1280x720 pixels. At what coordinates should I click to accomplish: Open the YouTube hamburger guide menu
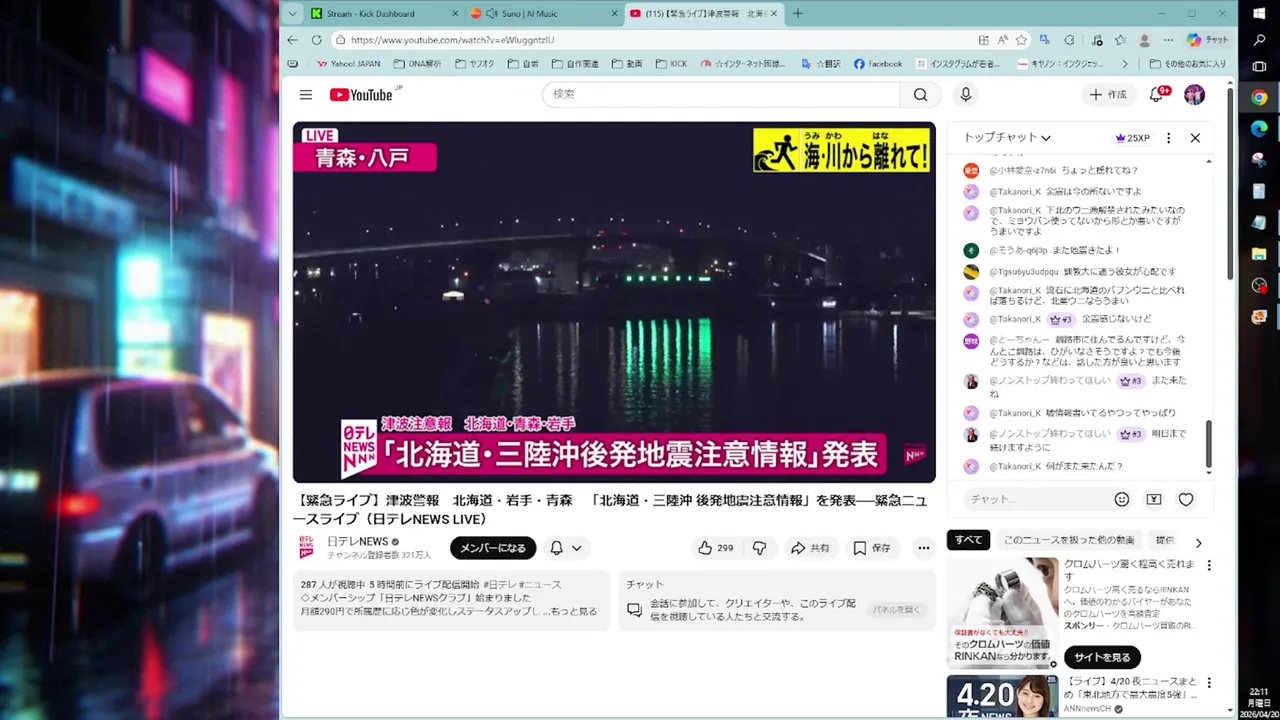coord(306,95)
